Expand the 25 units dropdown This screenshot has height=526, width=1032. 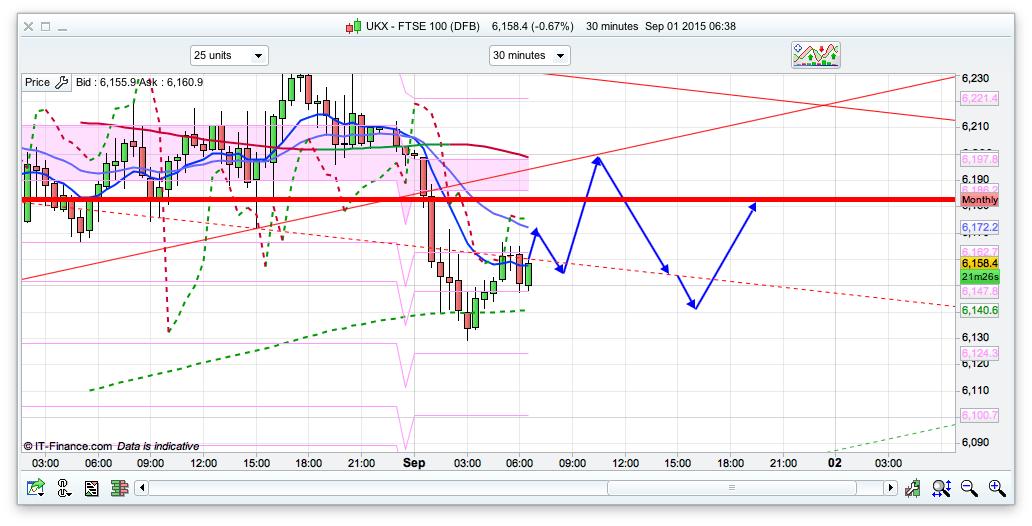tap(229, 55)
